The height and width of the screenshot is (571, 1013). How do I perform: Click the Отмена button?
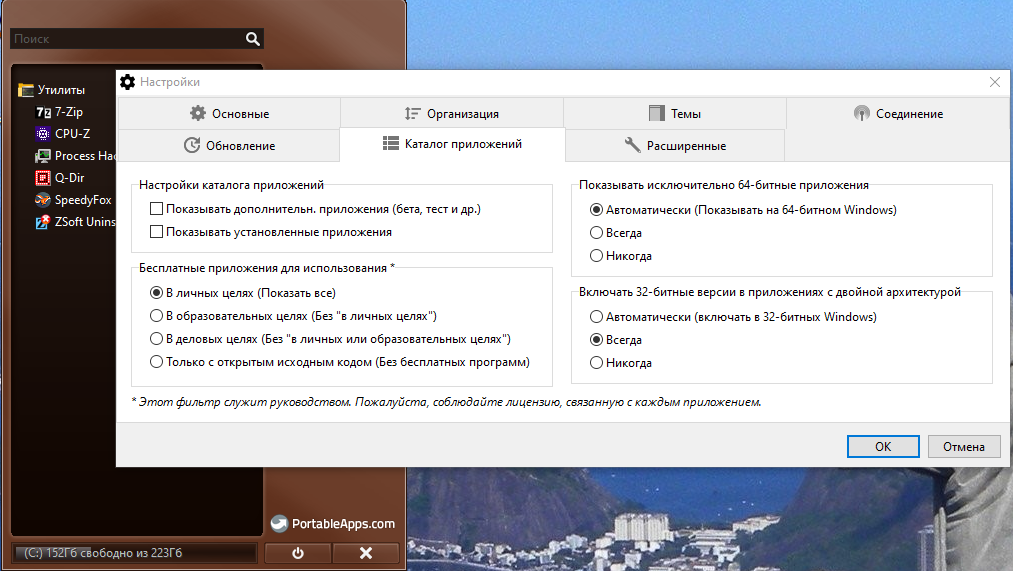pos(964,446)
